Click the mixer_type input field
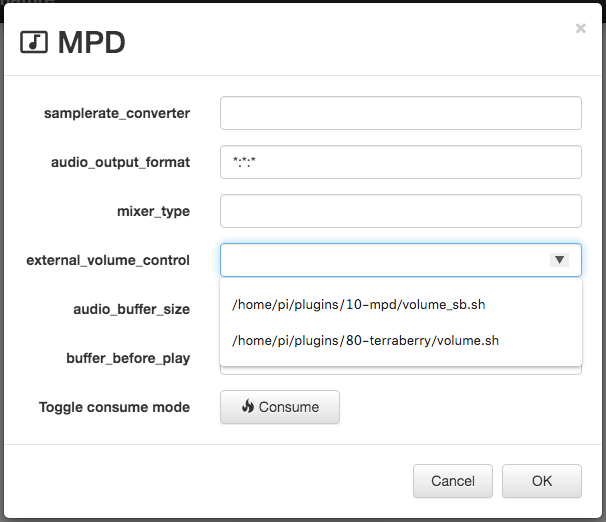Viewport: 606px width, 522px height. click(401, 211)
